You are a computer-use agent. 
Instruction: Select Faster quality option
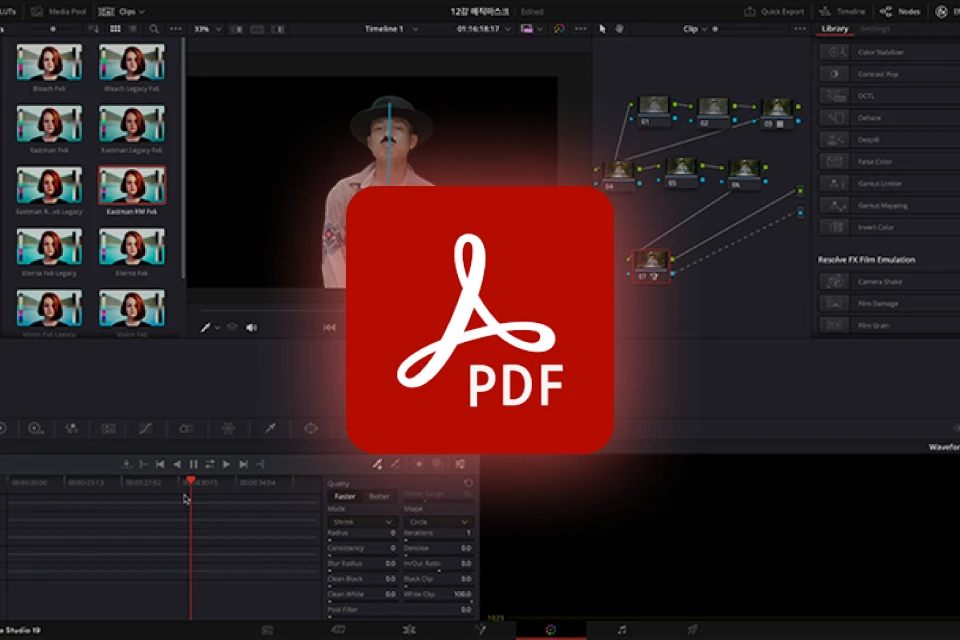pos(345,496)
